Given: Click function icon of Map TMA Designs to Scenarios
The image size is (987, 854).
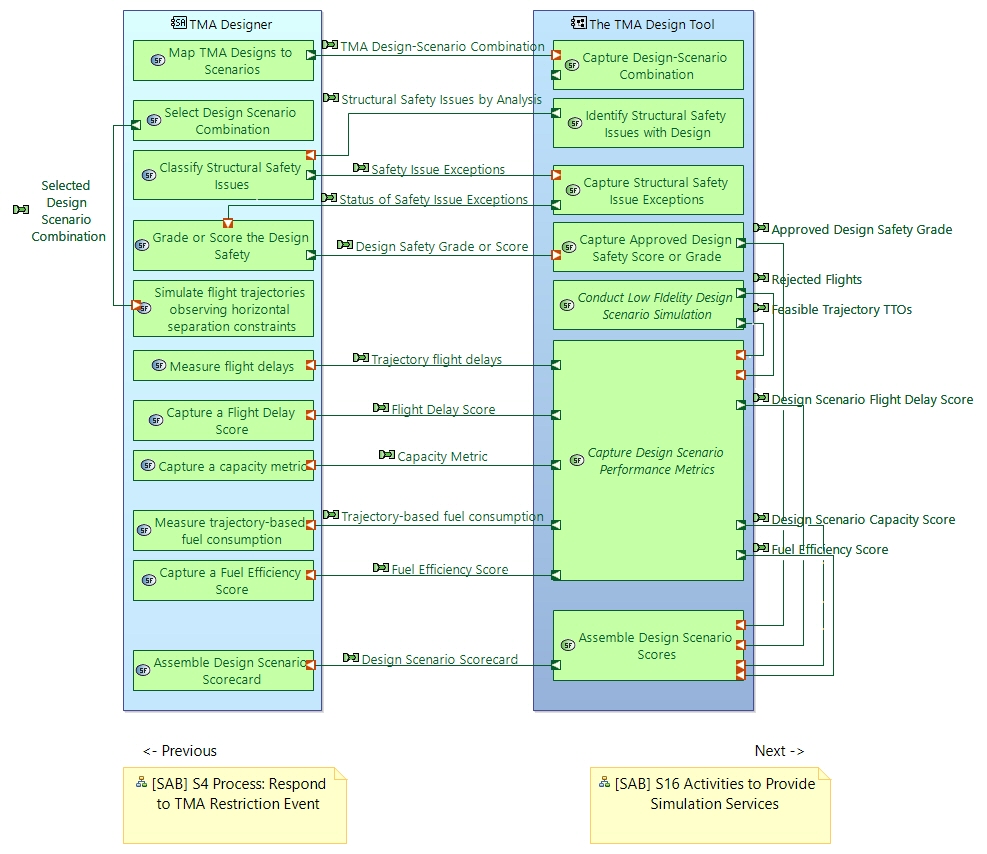Looking at the screenshot, I should [158, 60].
